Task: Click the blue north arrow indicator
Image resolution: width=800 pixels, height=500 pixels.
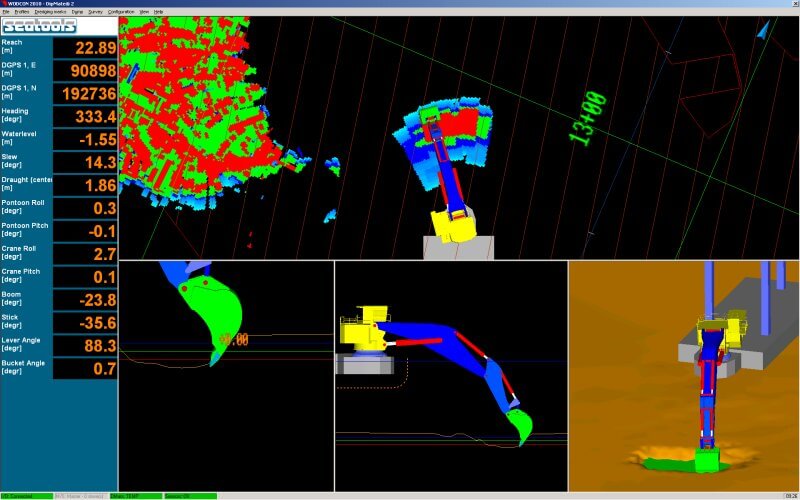Action: click(x=764, y=29)
